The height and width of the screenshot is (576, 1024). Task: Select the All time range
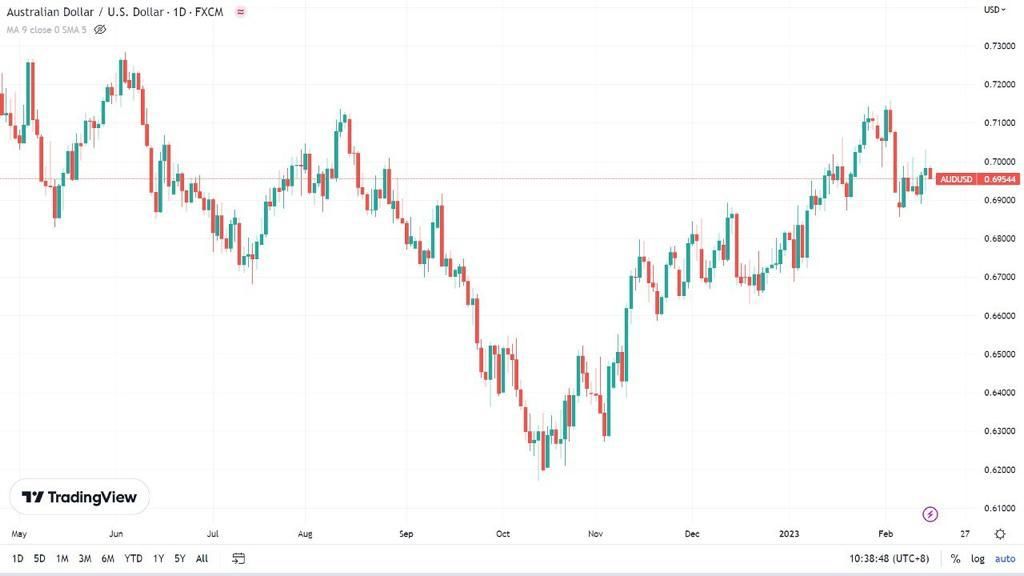[202, 558]
